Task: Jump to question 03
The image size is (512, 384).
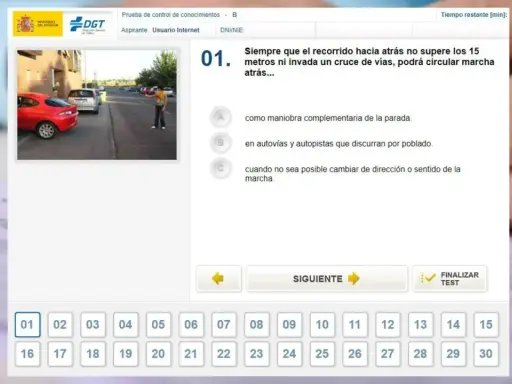Action: (93, 324)
